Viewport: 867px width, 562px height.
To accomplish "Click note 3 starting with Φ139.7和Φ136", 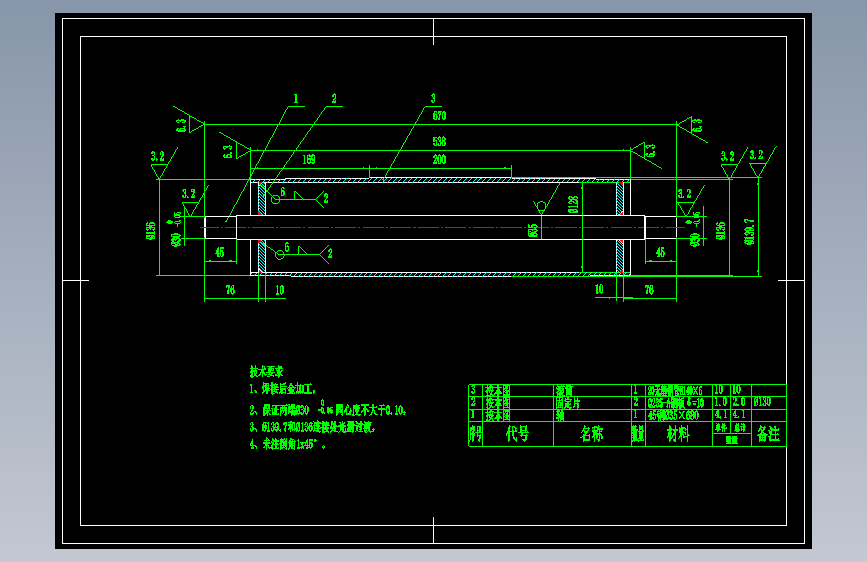I will (x=312, y=427).
